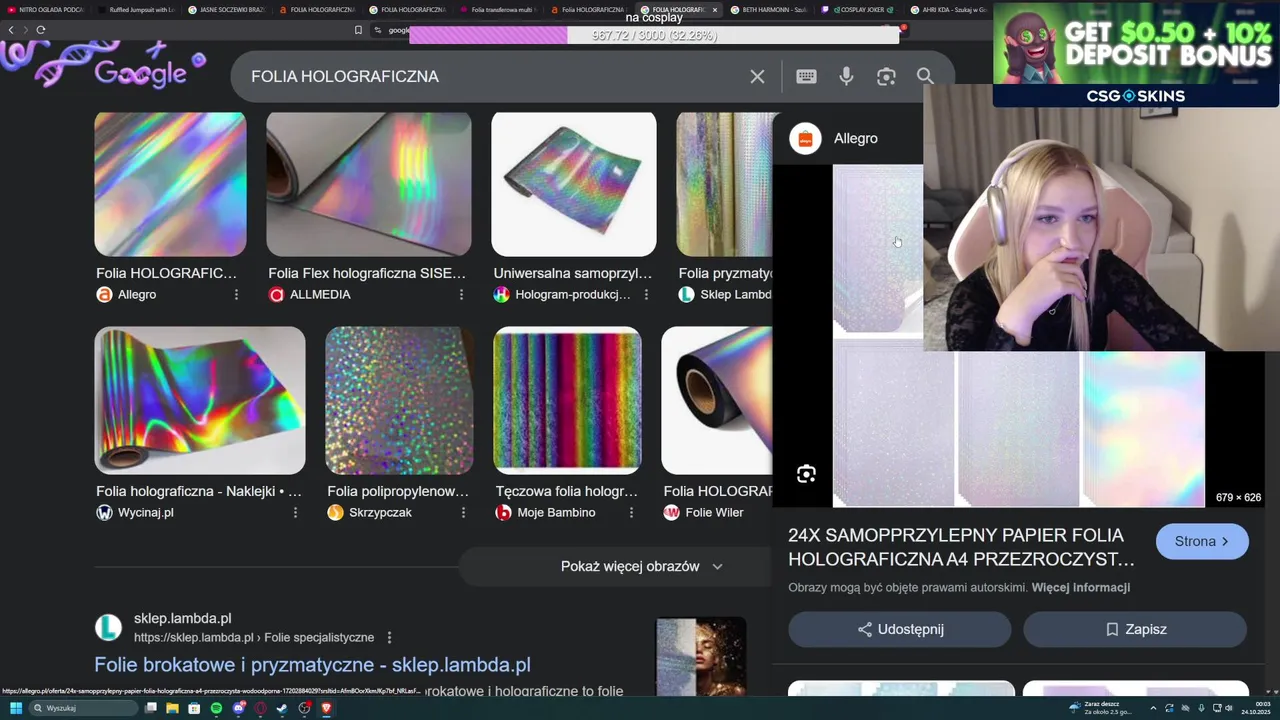Open Task View on taskbar

pyautogui.click(x=151, y=708)
